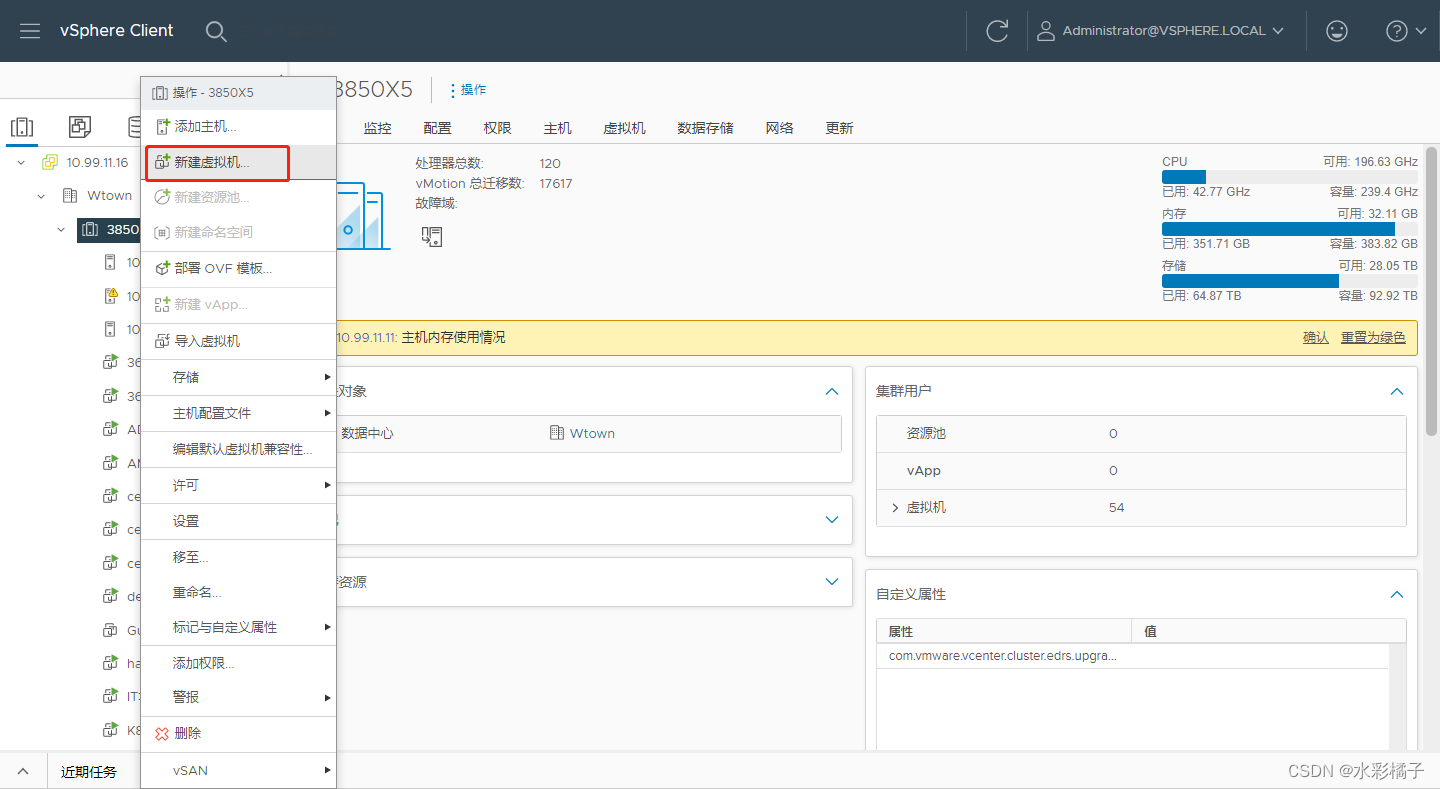Switch to the Hosts (主机) tab
The width and height of the screenshot is (1440, 789).
[x=557, y=128]
